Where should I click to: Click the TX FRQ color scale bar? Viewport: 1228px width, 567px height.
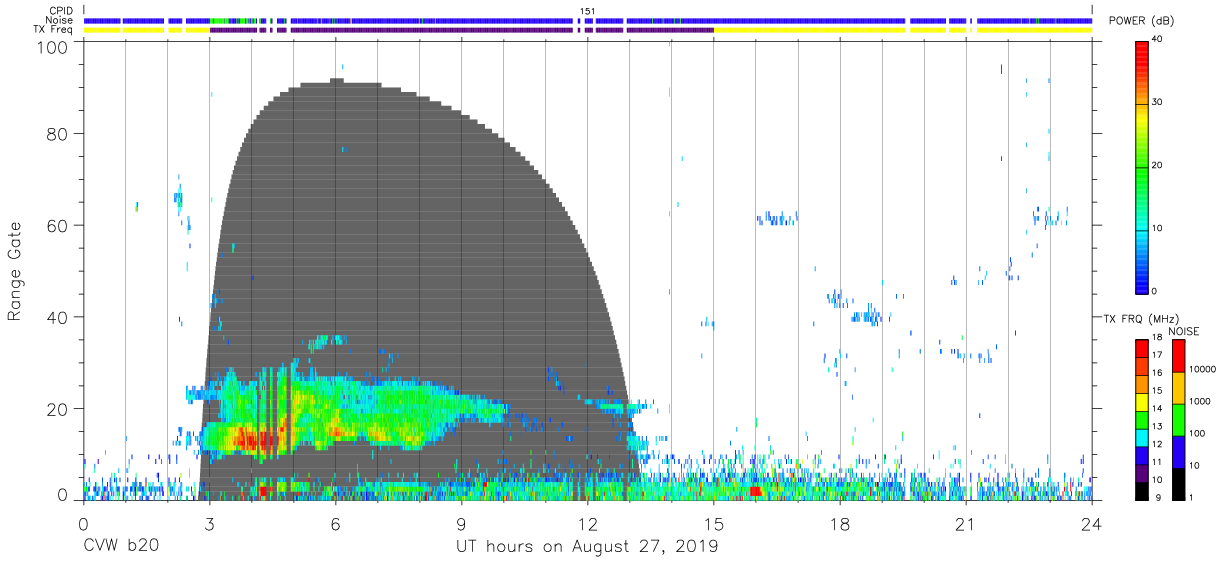[1141, 419]
